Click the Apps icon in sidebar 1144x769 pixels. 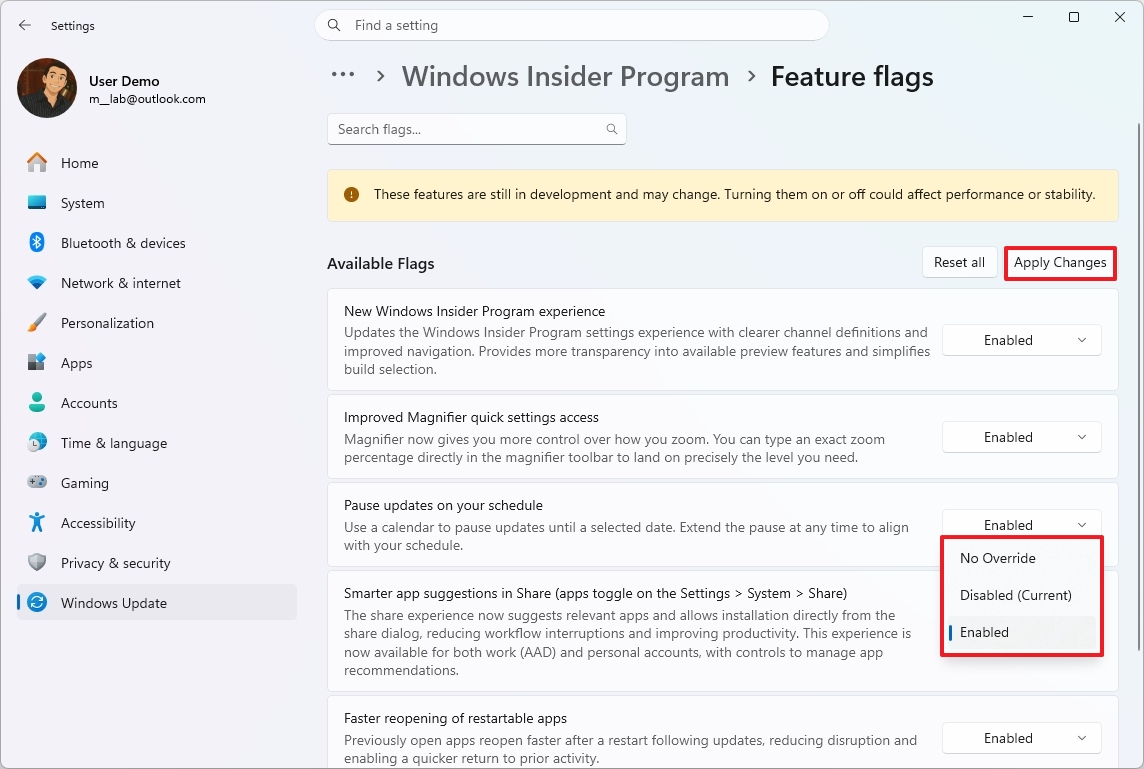pos(37,363)
